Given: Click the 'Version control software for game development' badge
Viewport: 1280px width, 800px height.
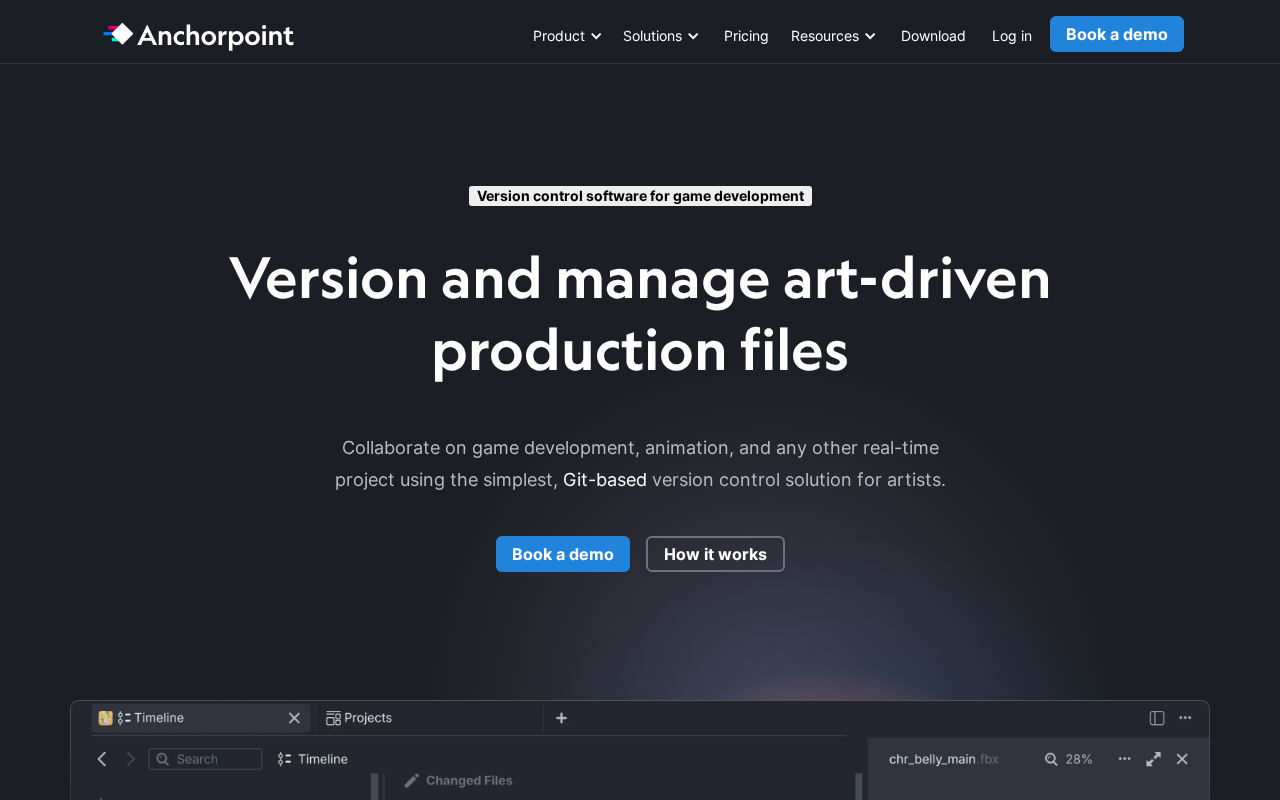Looking at the screenshot, I should click(x=640, y=196).
